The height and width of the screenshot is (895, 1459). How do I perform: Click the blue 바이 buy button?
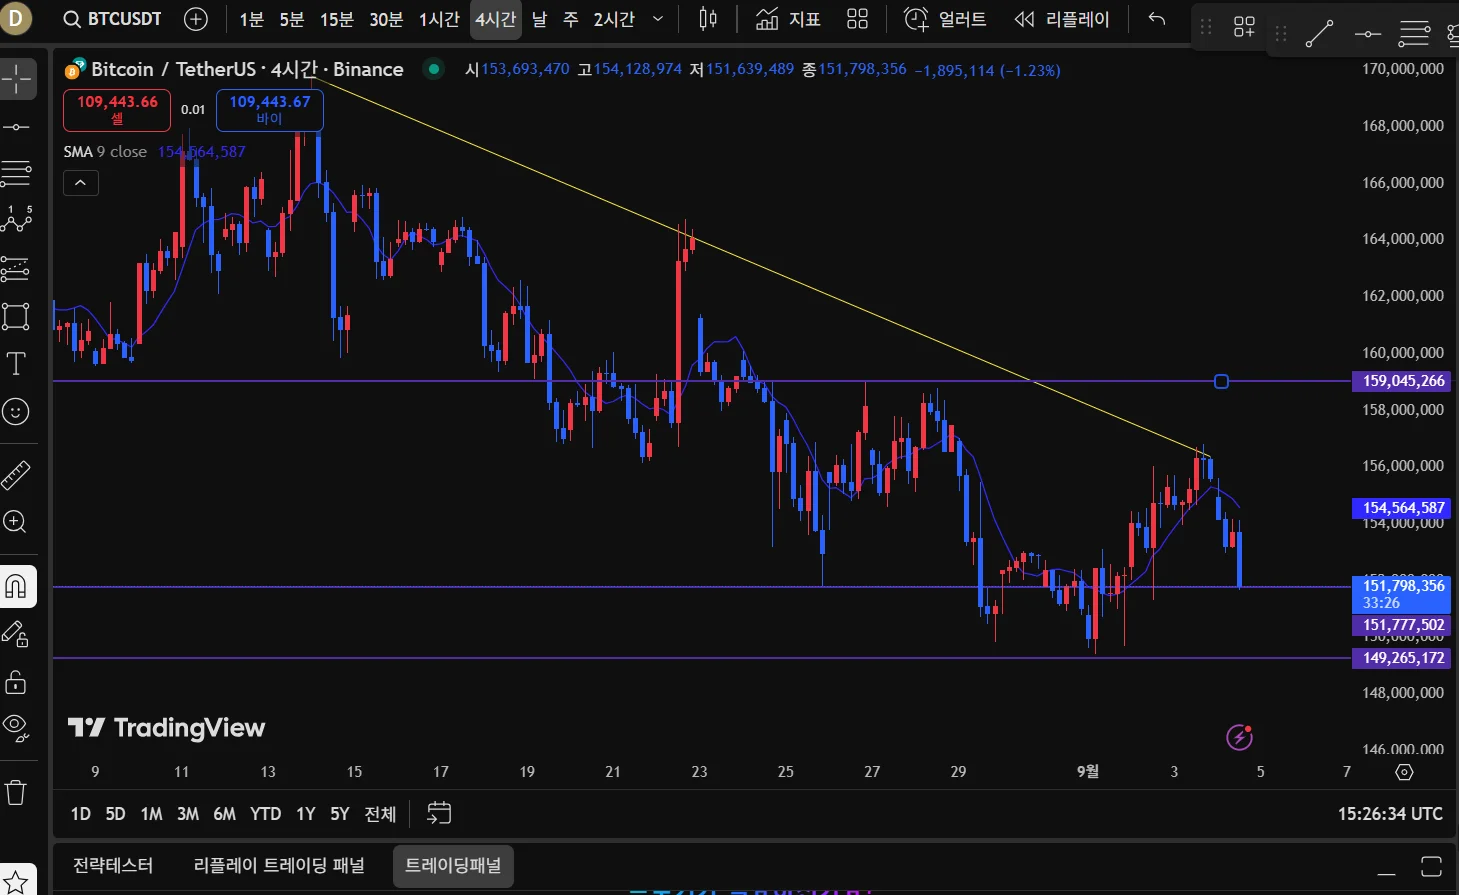[270, 110]
